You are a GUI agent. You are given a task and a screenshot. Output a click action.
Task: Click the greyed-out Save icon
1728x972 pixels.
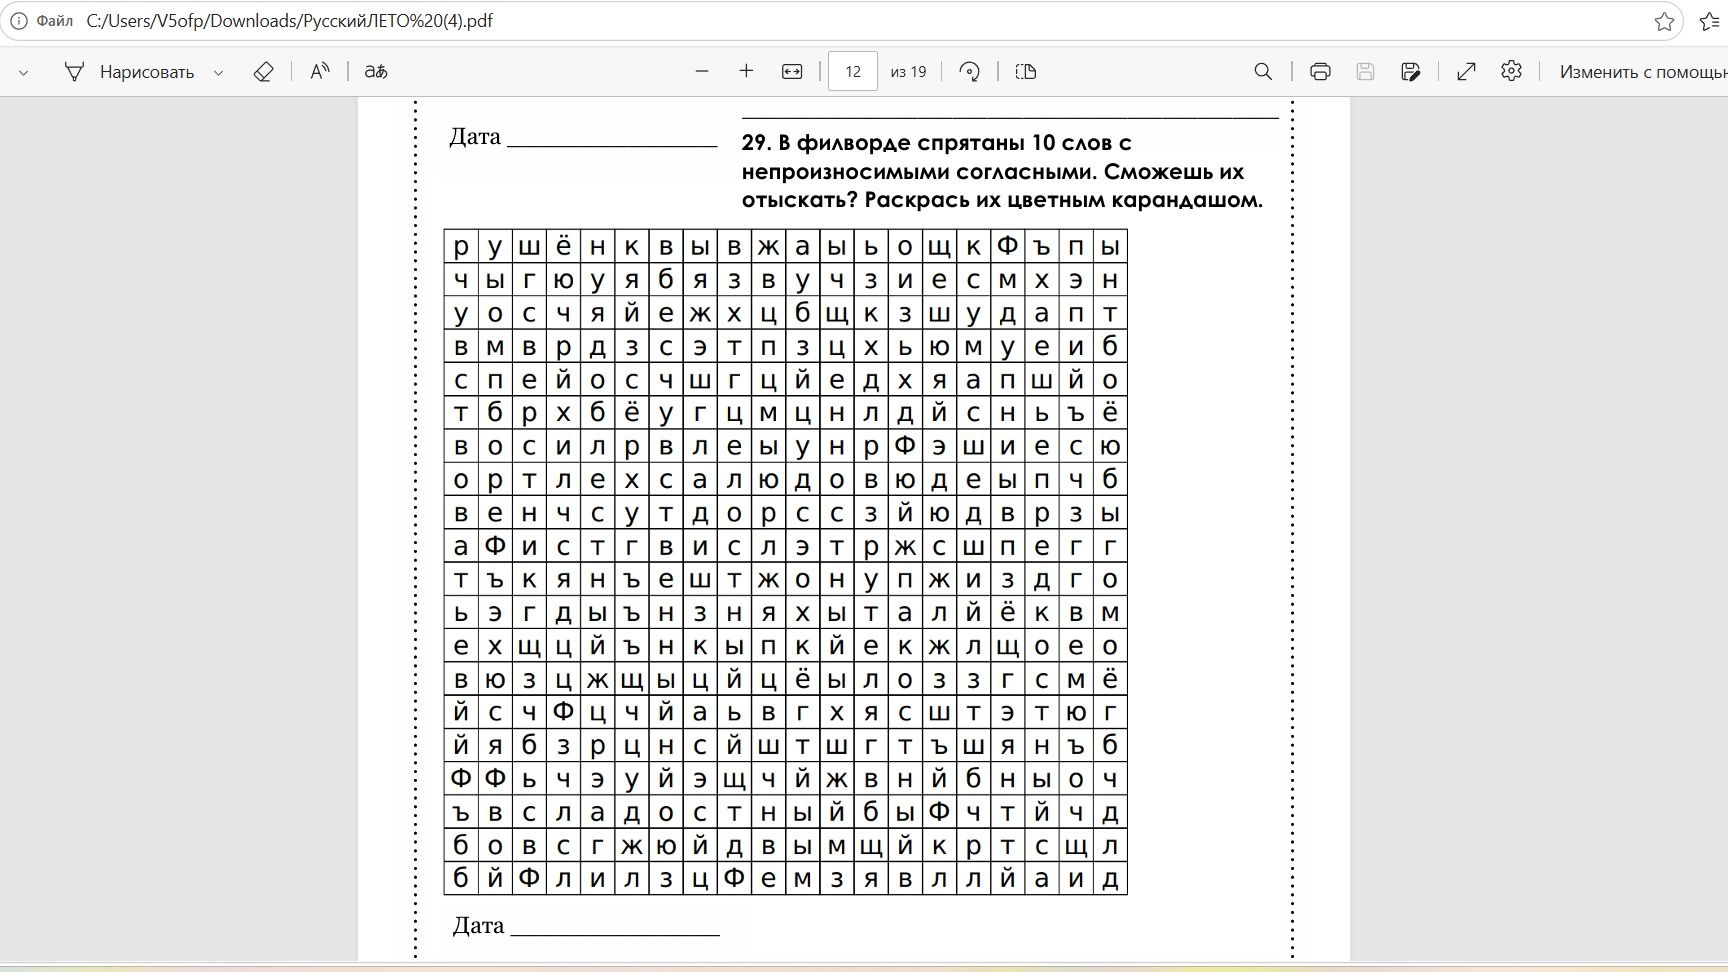click(x=1365, y=71)
